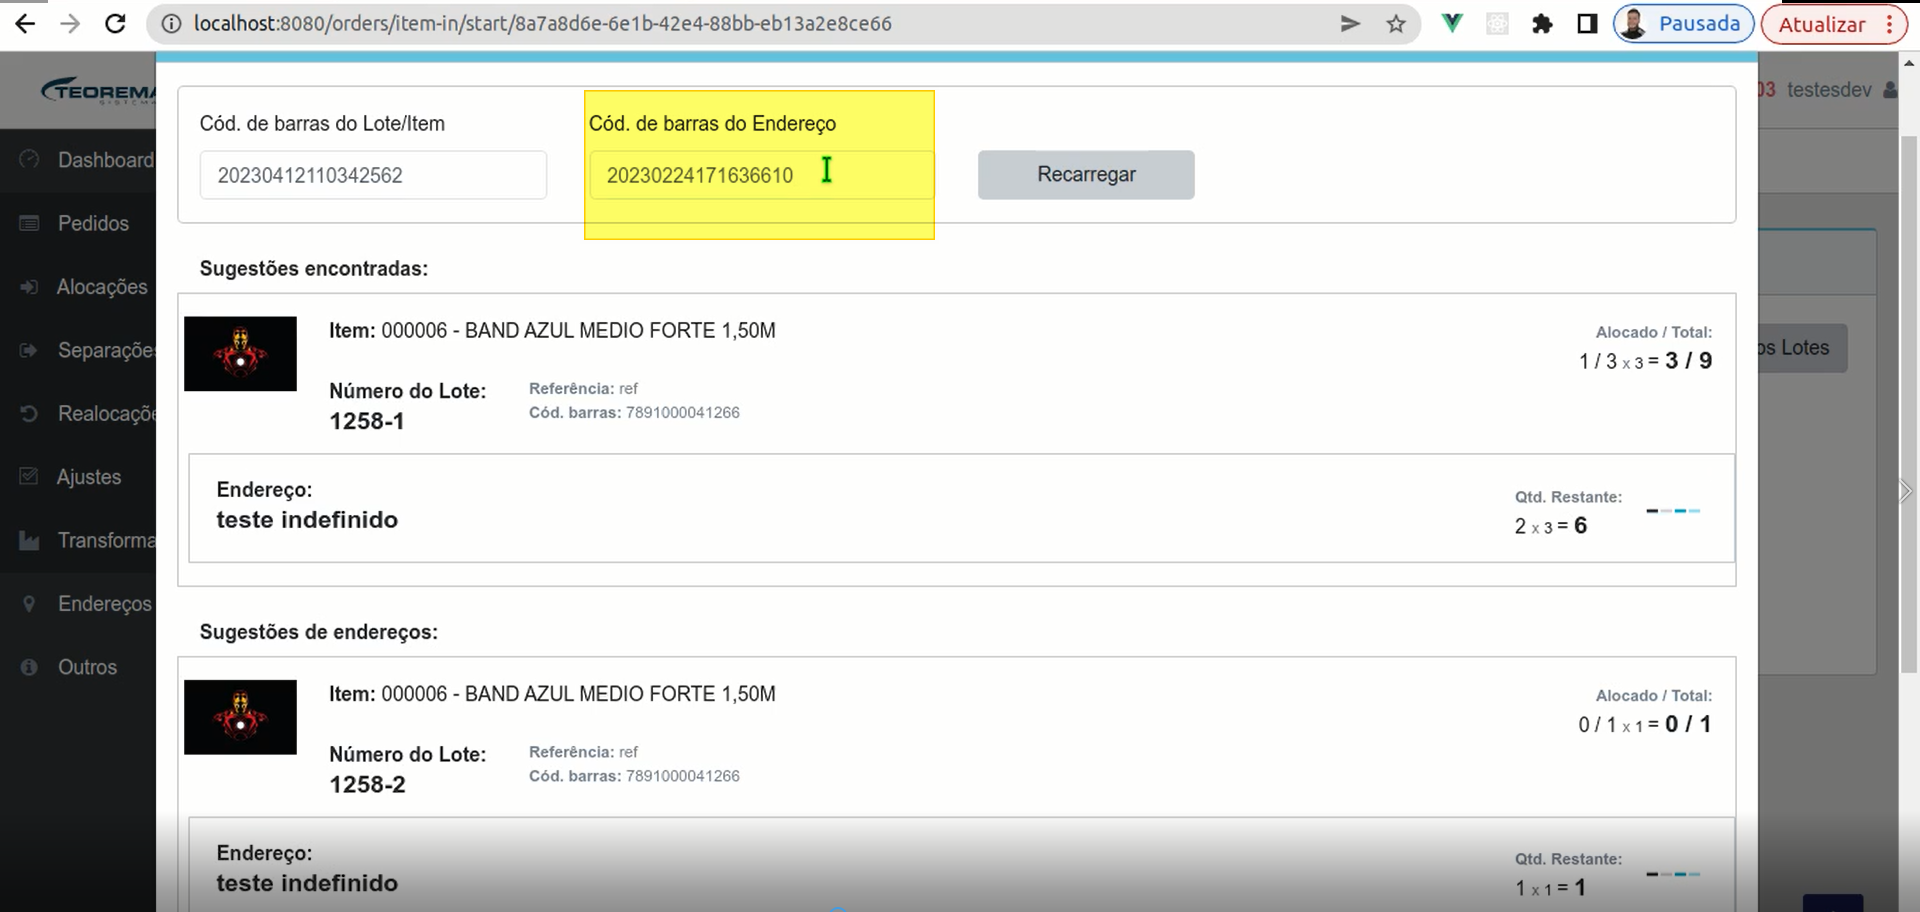Select the 1258-2 lot number text
The image size is (1920, 912).
pyautogui.click(x=367, y=785)
